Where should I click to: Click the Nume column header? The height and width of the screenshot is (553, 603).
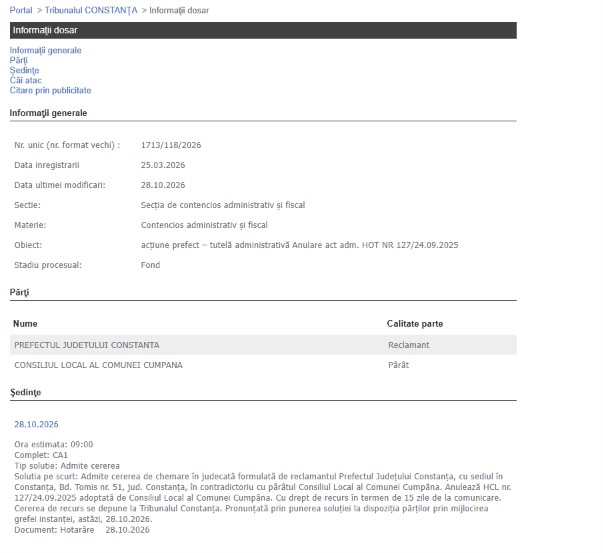[x=25, y=324]
